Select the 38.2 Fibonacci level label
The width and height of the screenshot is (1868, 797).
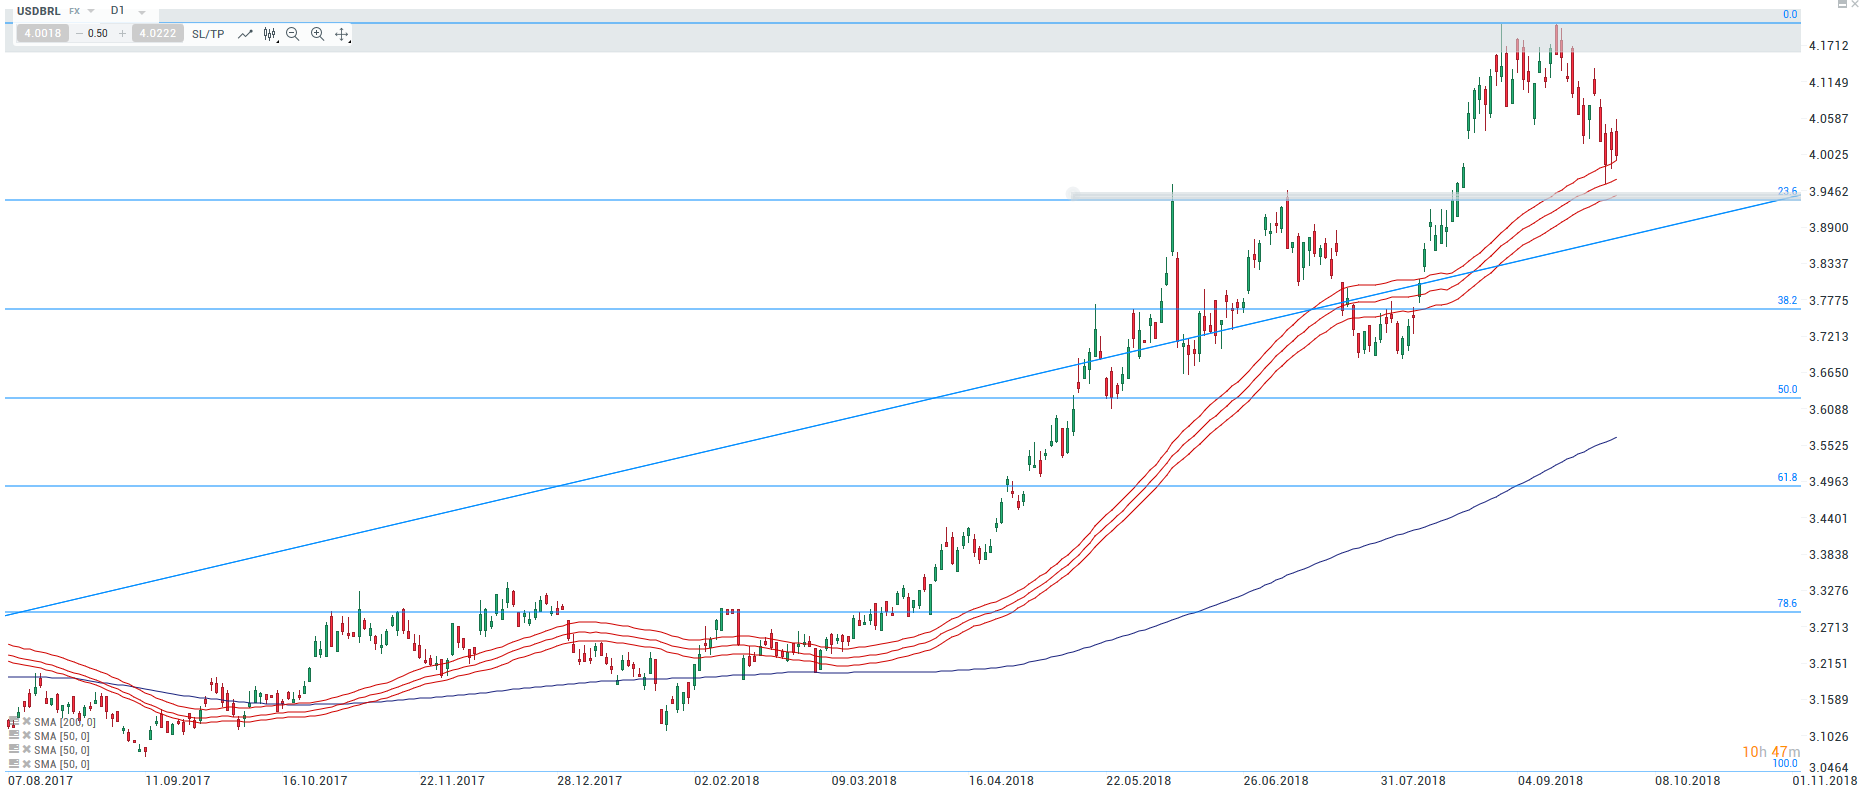(x=1786, y=300)
